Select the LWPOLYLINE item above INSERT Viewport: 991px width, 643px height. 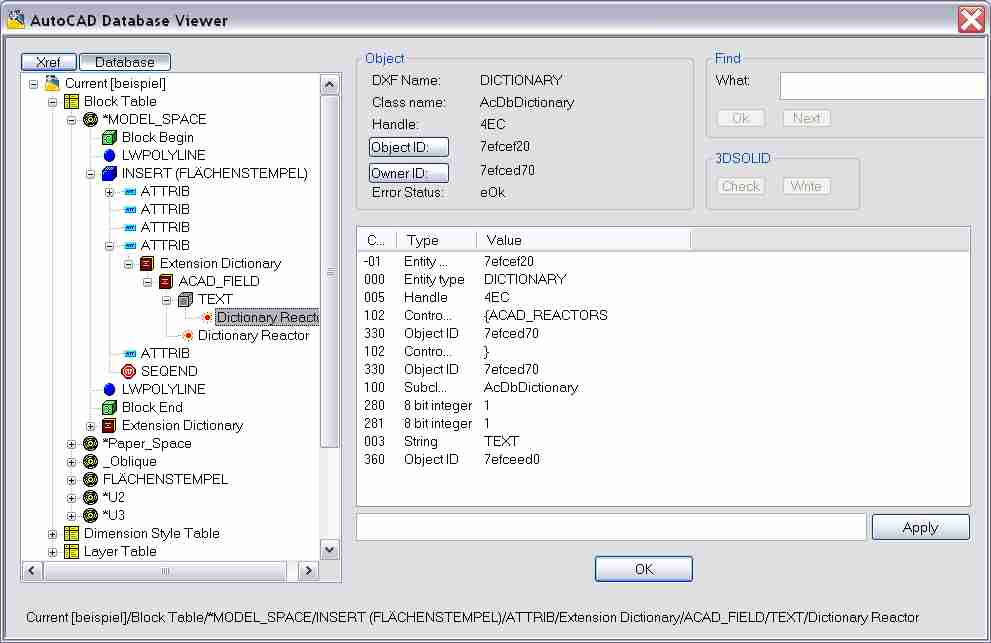pos(163,155)
